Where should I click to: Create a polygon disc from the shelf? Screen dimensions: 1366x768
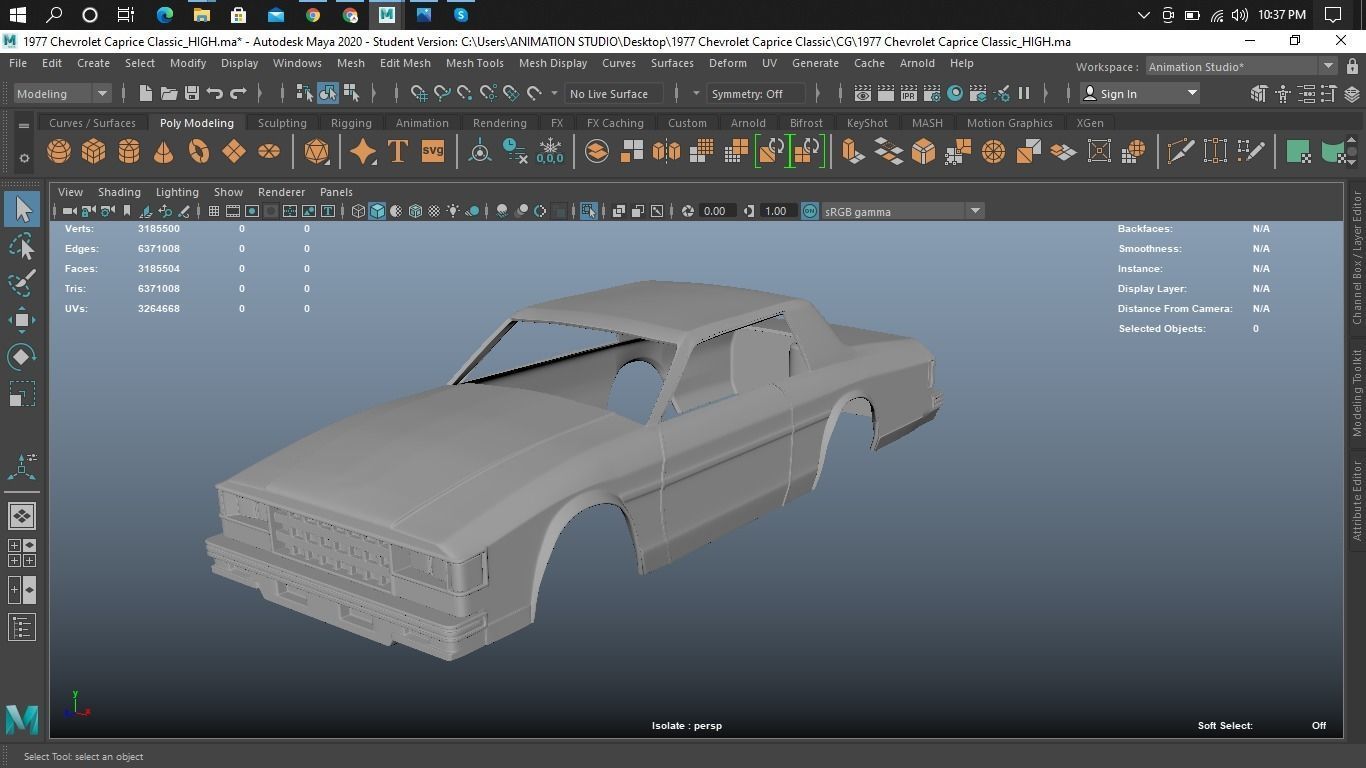click(x=269, y=152)
